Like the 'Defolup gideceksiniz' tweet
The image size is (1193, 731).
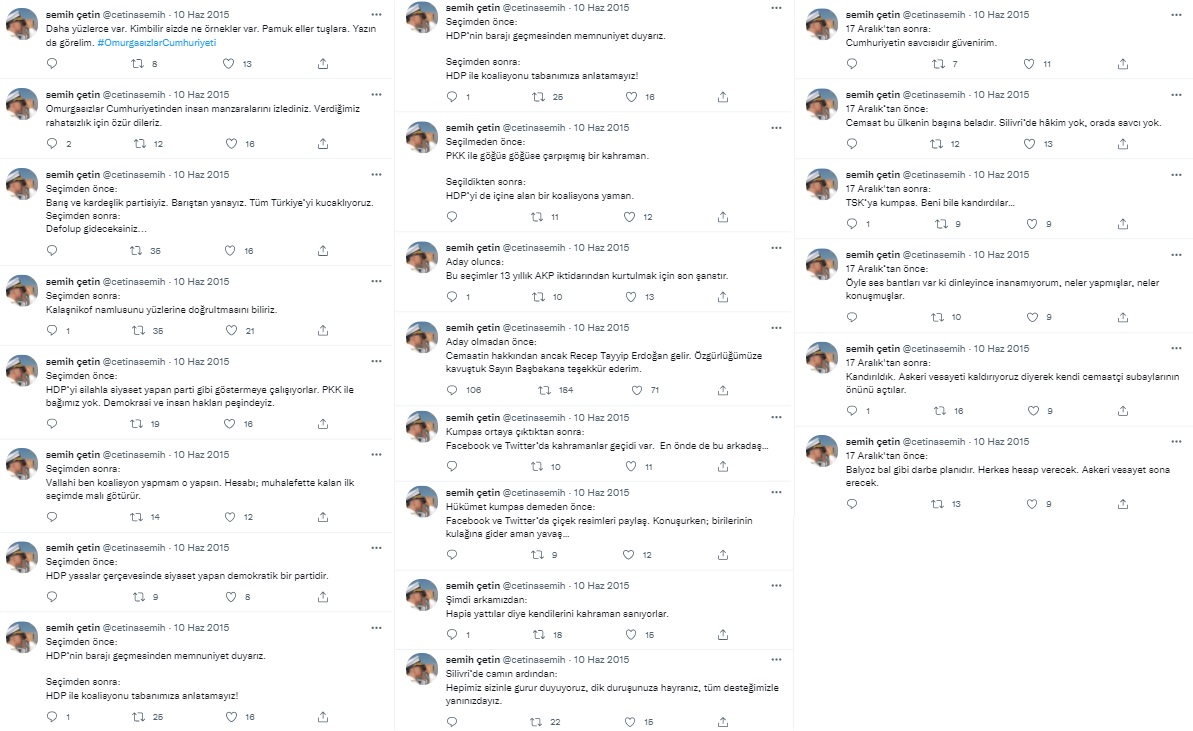pos(230,250)
